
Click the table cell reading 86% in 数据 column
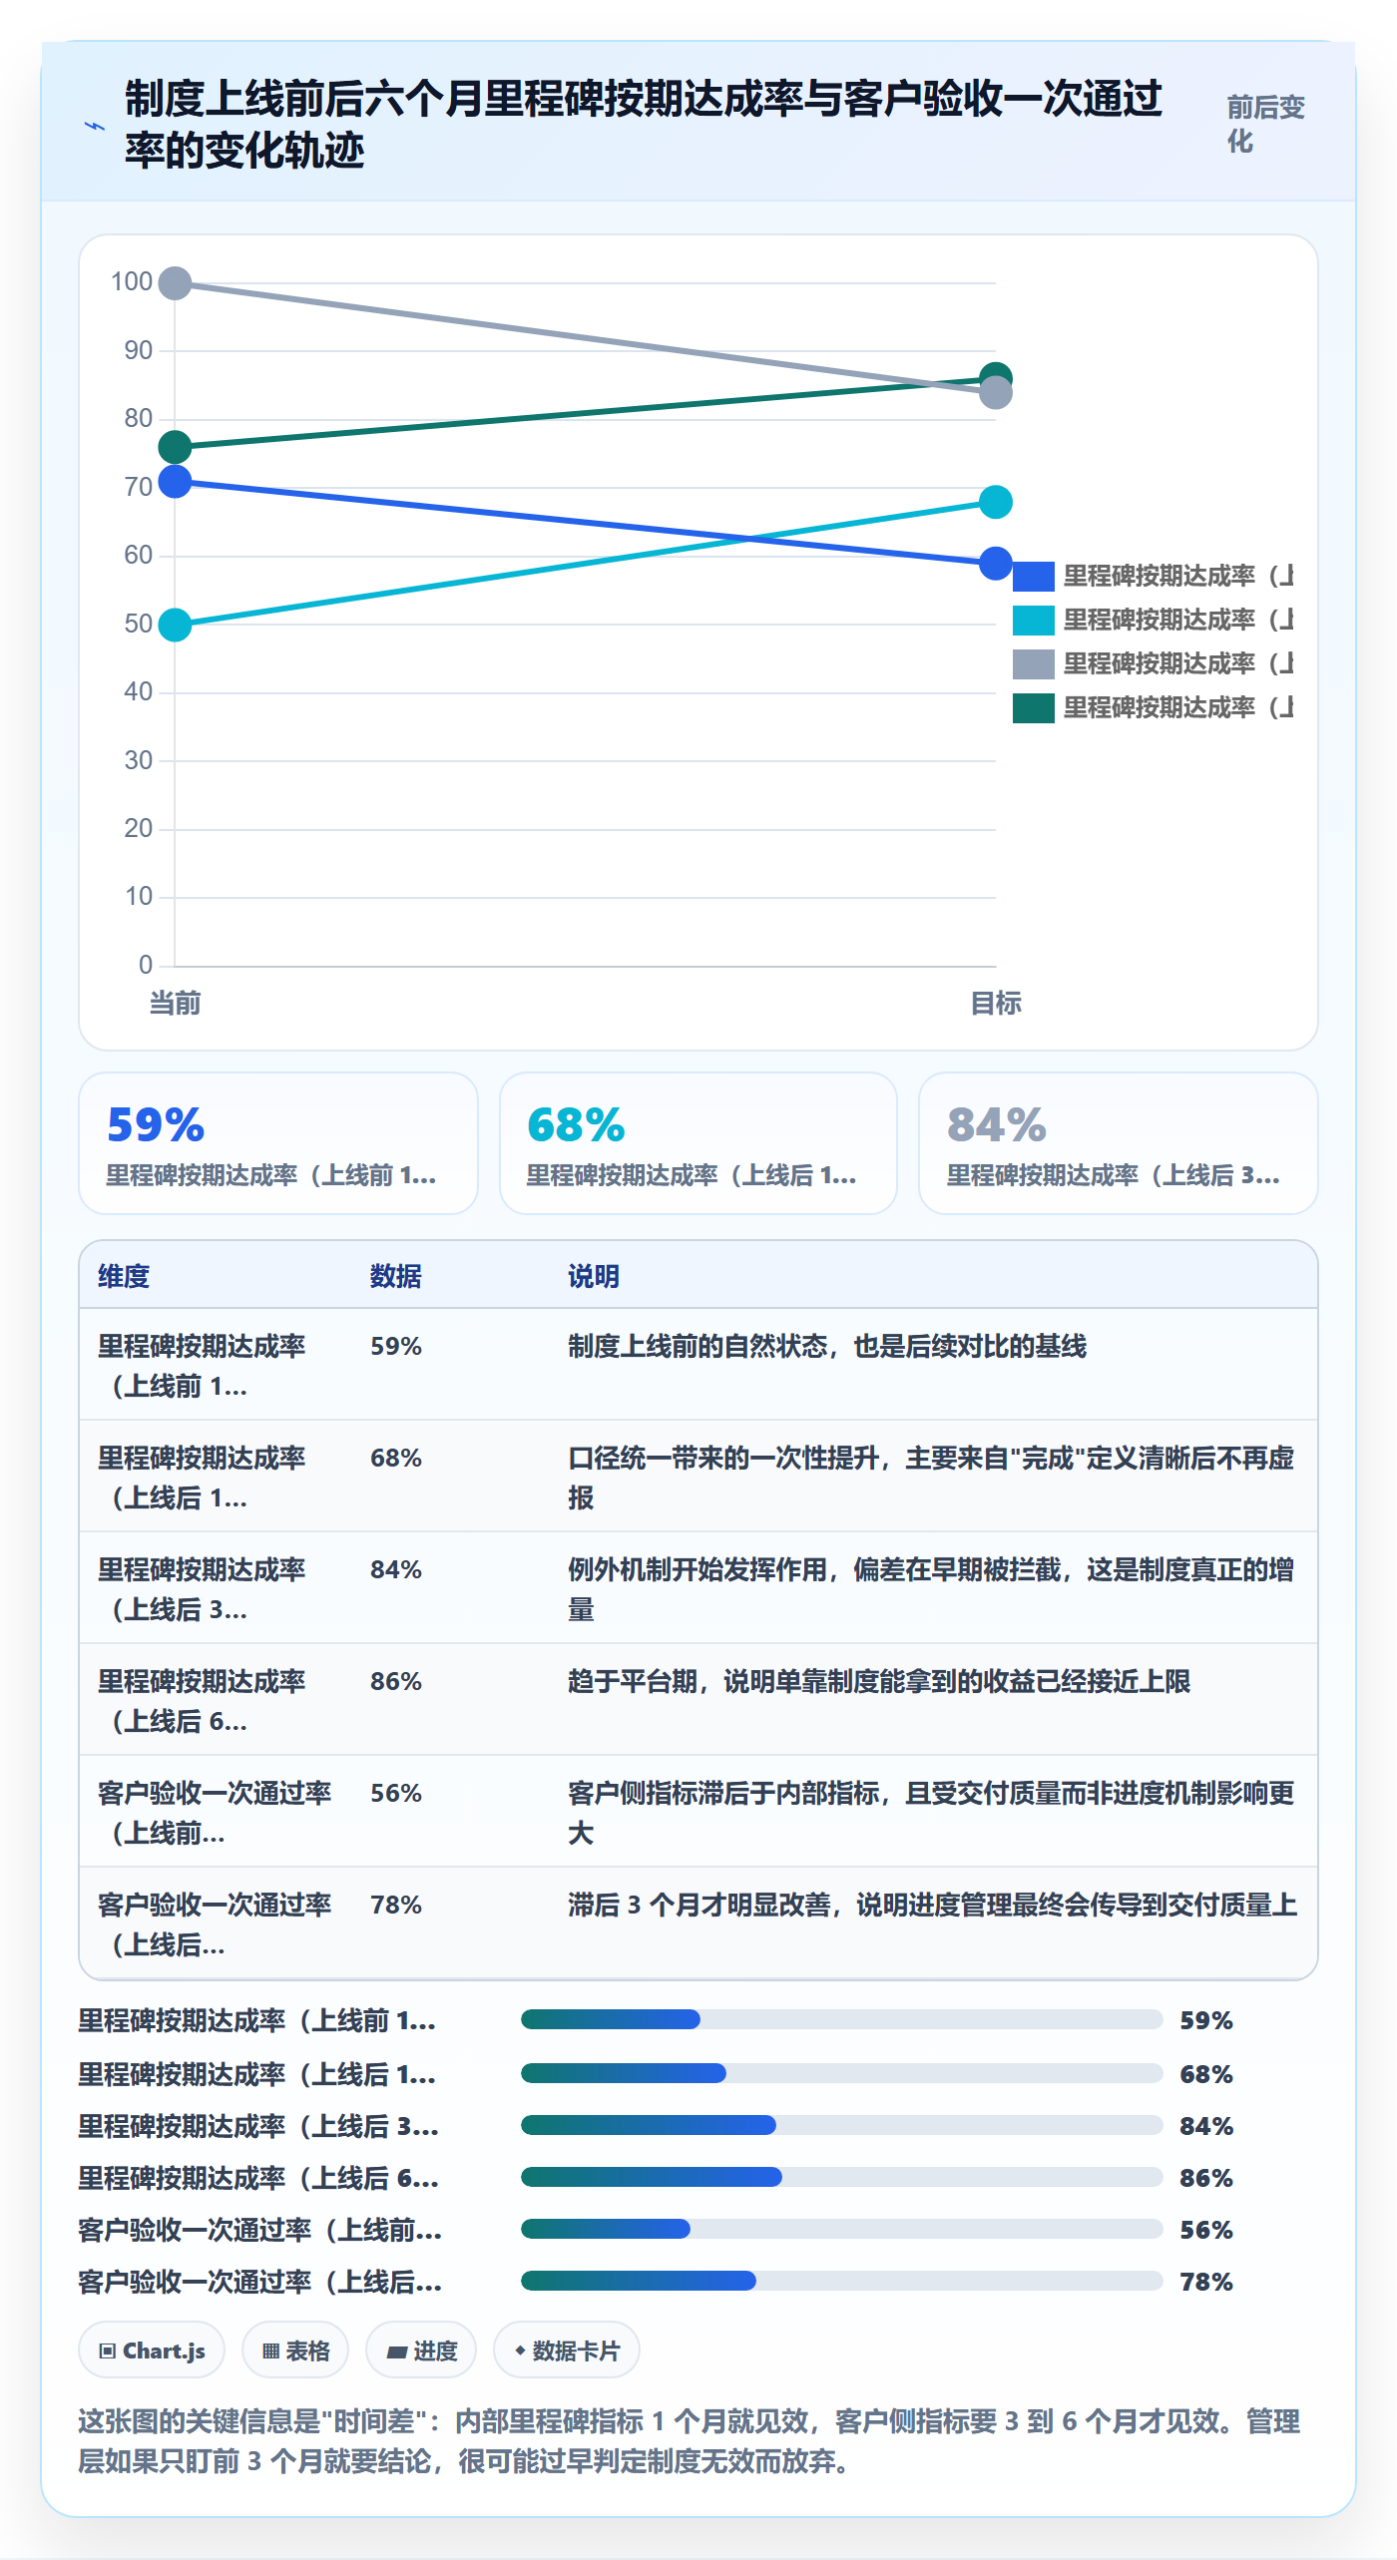pos(396,1682)
